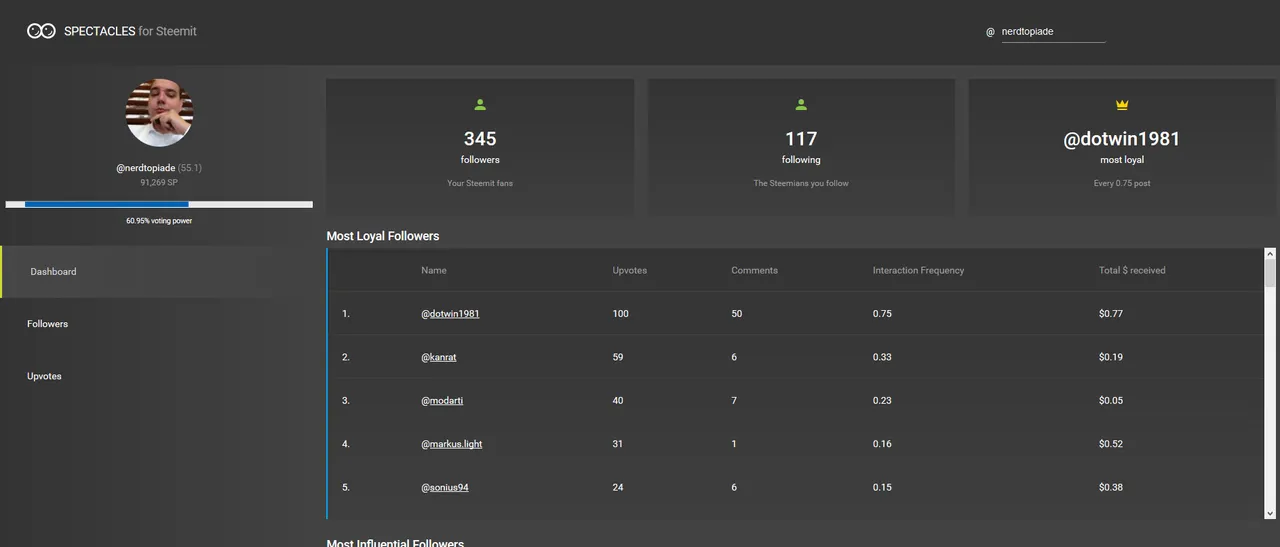Click the Most Loyal Followers heading
The image size is (1280, 547).
[383, 236]
